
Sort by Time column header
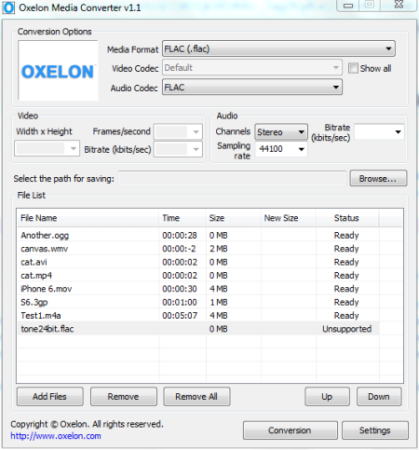(182, 218)
